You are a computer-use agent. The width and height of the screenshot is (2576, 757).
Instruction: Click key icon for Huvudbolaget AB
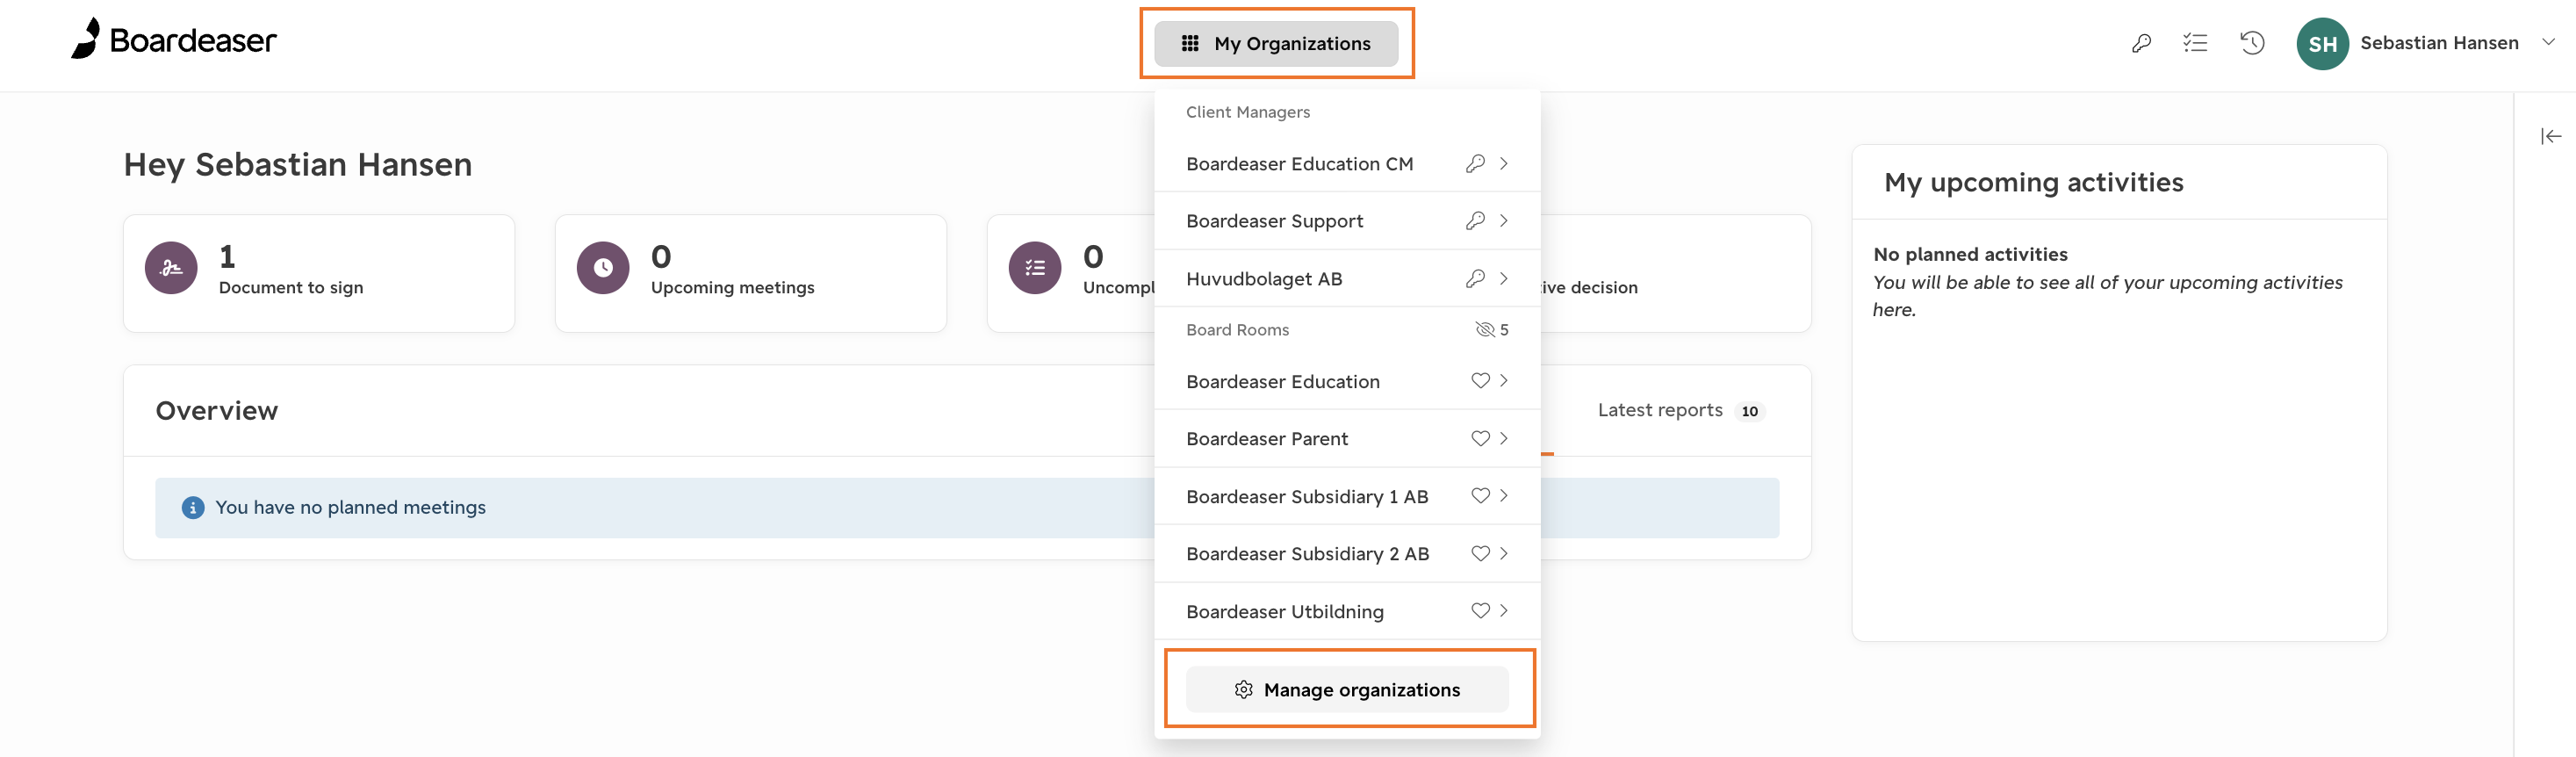tap(1475, 278)
